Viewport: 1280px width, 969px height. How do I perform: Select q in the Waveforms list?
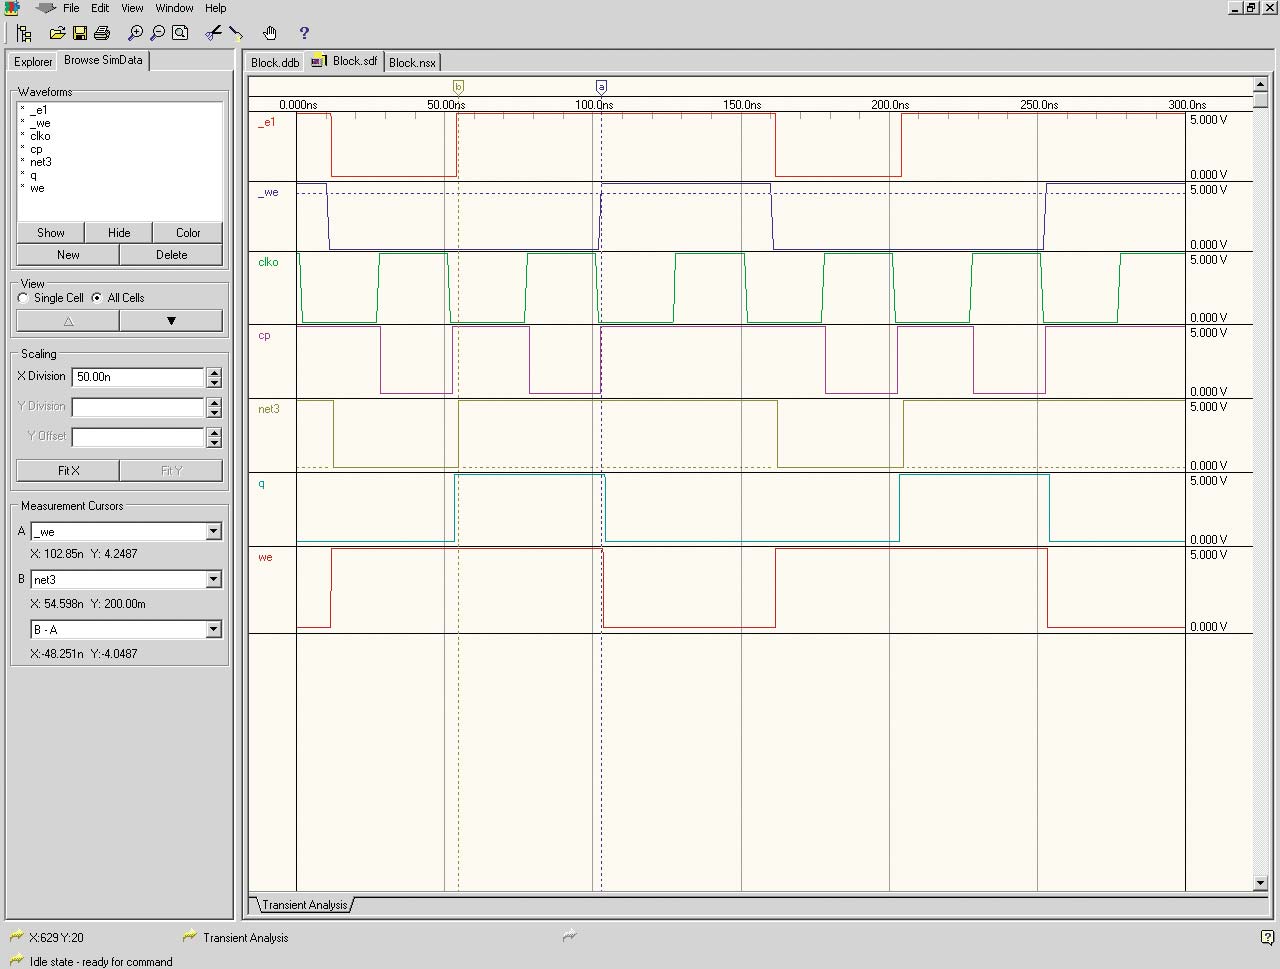33,175
